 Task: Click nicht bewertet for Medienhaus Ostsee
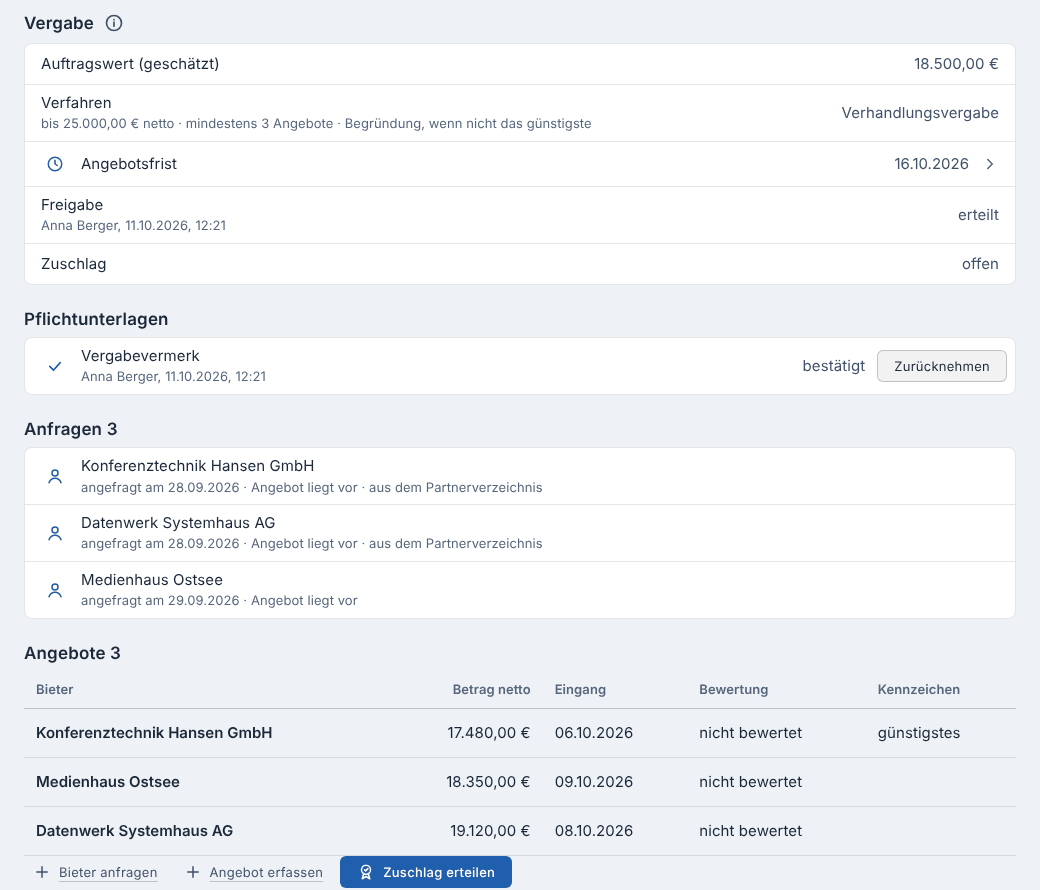coord(750,782)
